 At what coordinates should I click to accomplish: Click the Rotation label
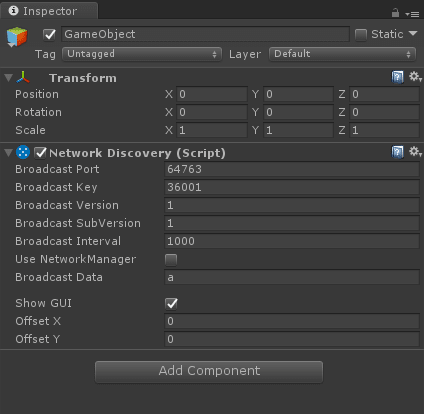click(38, 112)
